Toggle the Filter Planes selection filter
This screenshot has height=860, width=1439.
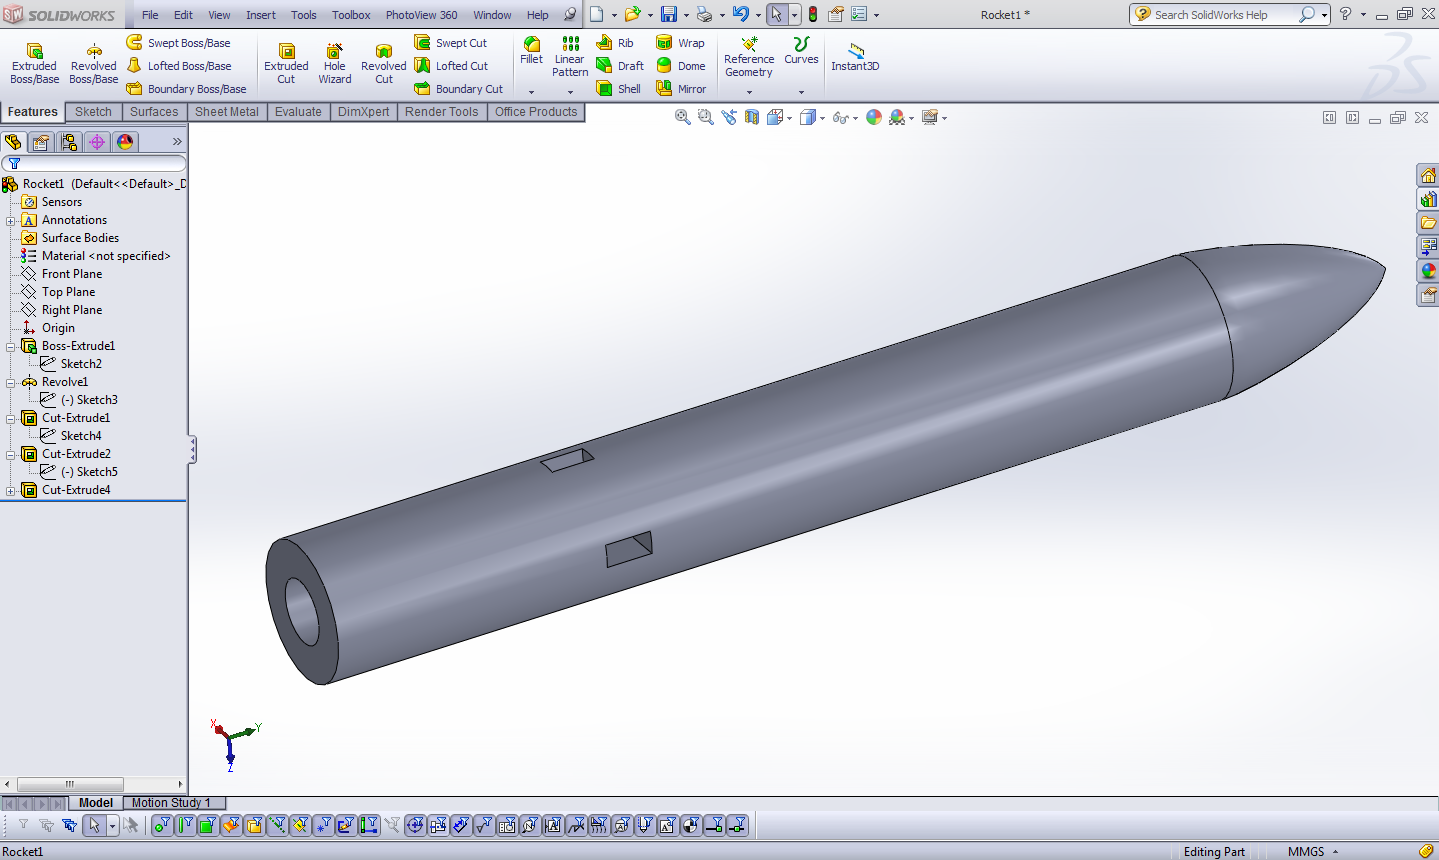click(x=299, y=825)
